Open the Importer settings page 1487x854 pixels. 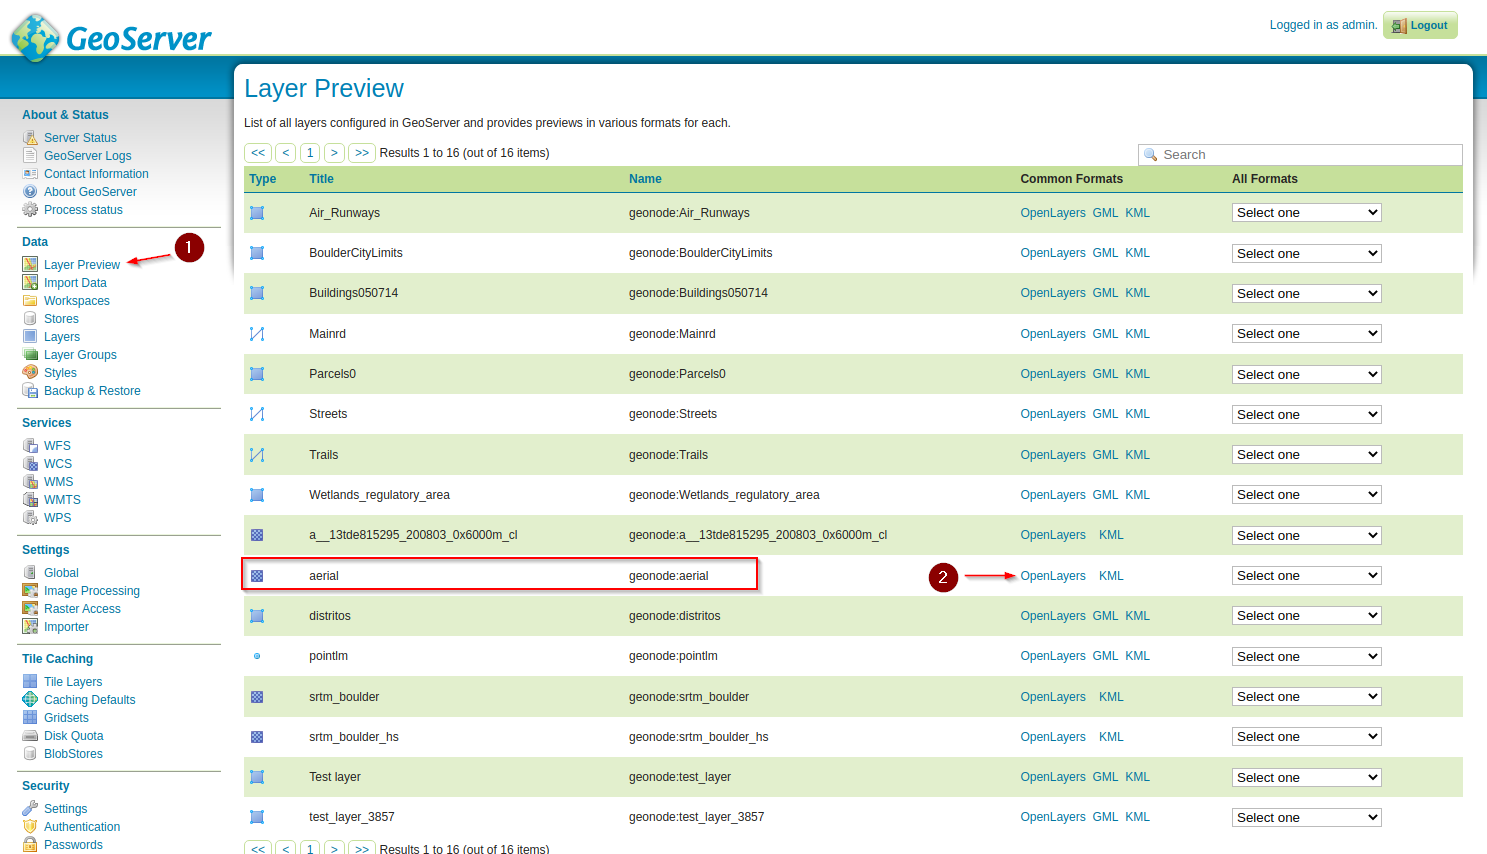point(66,627)
